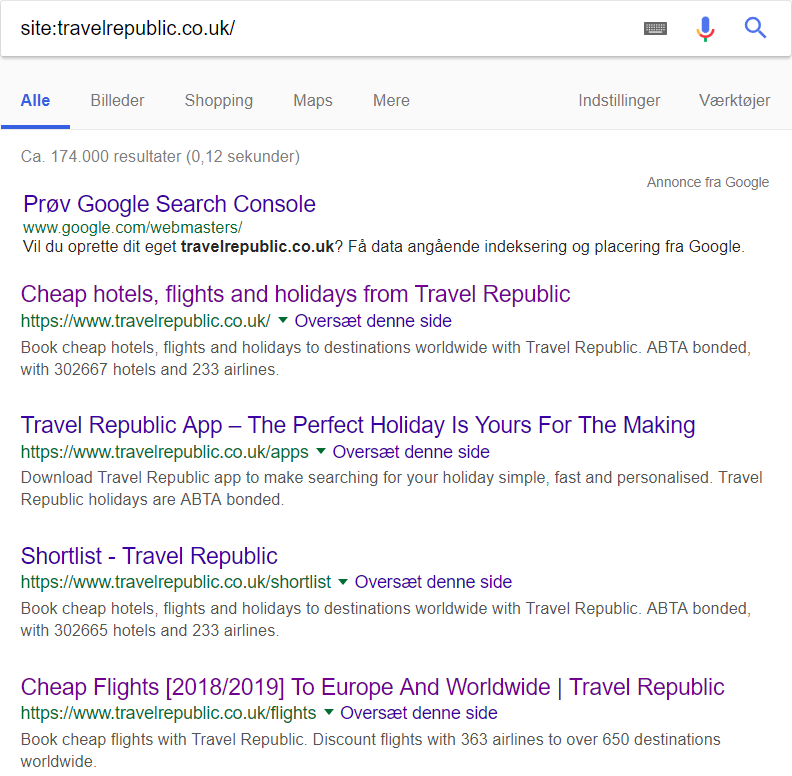
Task: Click Oversæt denne side for the apps result
Action: pos(411,452)
